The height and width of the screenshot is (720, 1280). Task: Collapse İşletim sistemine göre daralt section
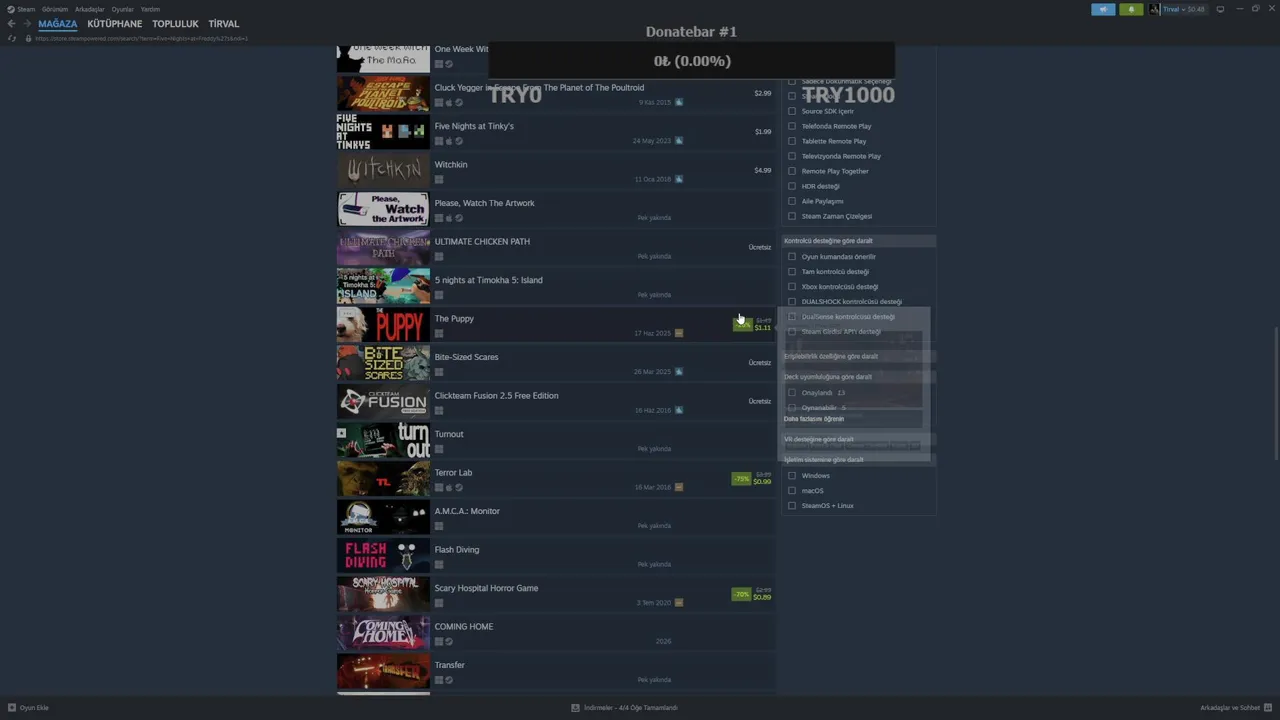click(x=858, y=460)
